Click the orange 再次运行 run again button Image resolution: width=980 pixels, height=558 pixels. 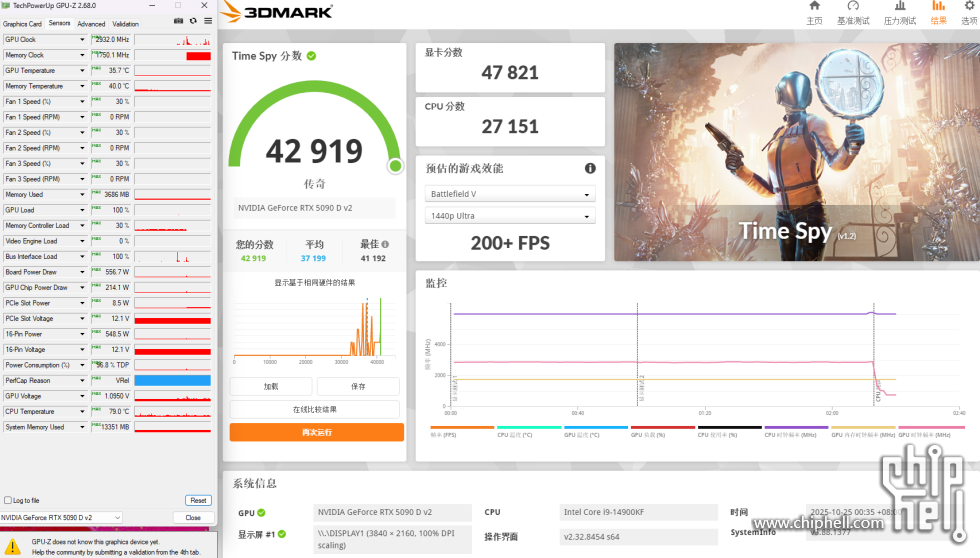pos(316,432)
